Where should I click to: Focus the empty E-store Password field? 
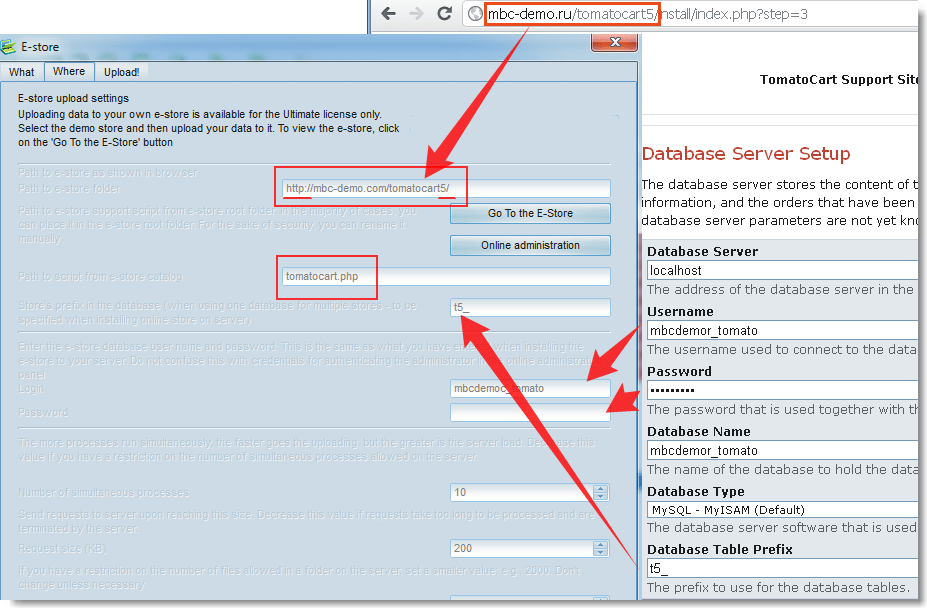pyautogui.click(x=529, y=412)
